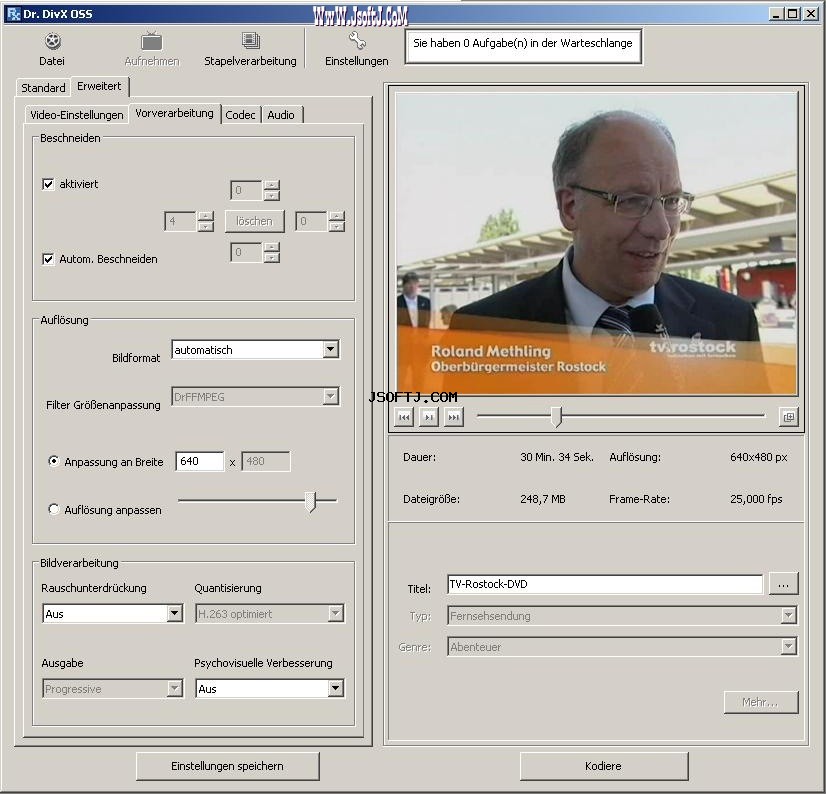Open the Codec tab

pos(240,115)
